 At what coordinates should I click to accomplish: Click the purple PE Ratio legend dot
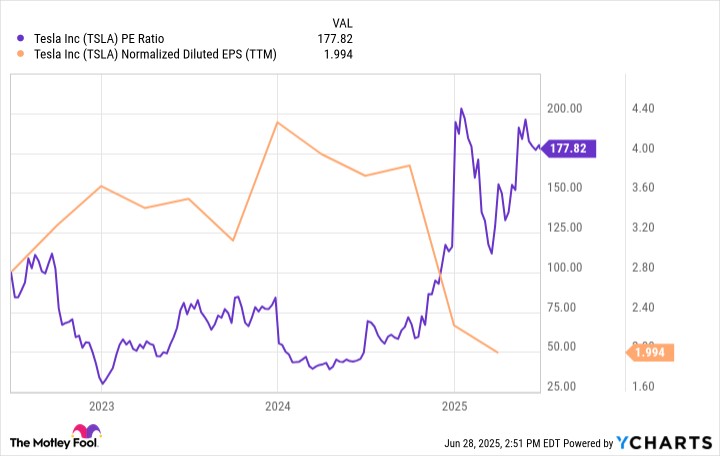pyautogui.click(x=20, y=39)
